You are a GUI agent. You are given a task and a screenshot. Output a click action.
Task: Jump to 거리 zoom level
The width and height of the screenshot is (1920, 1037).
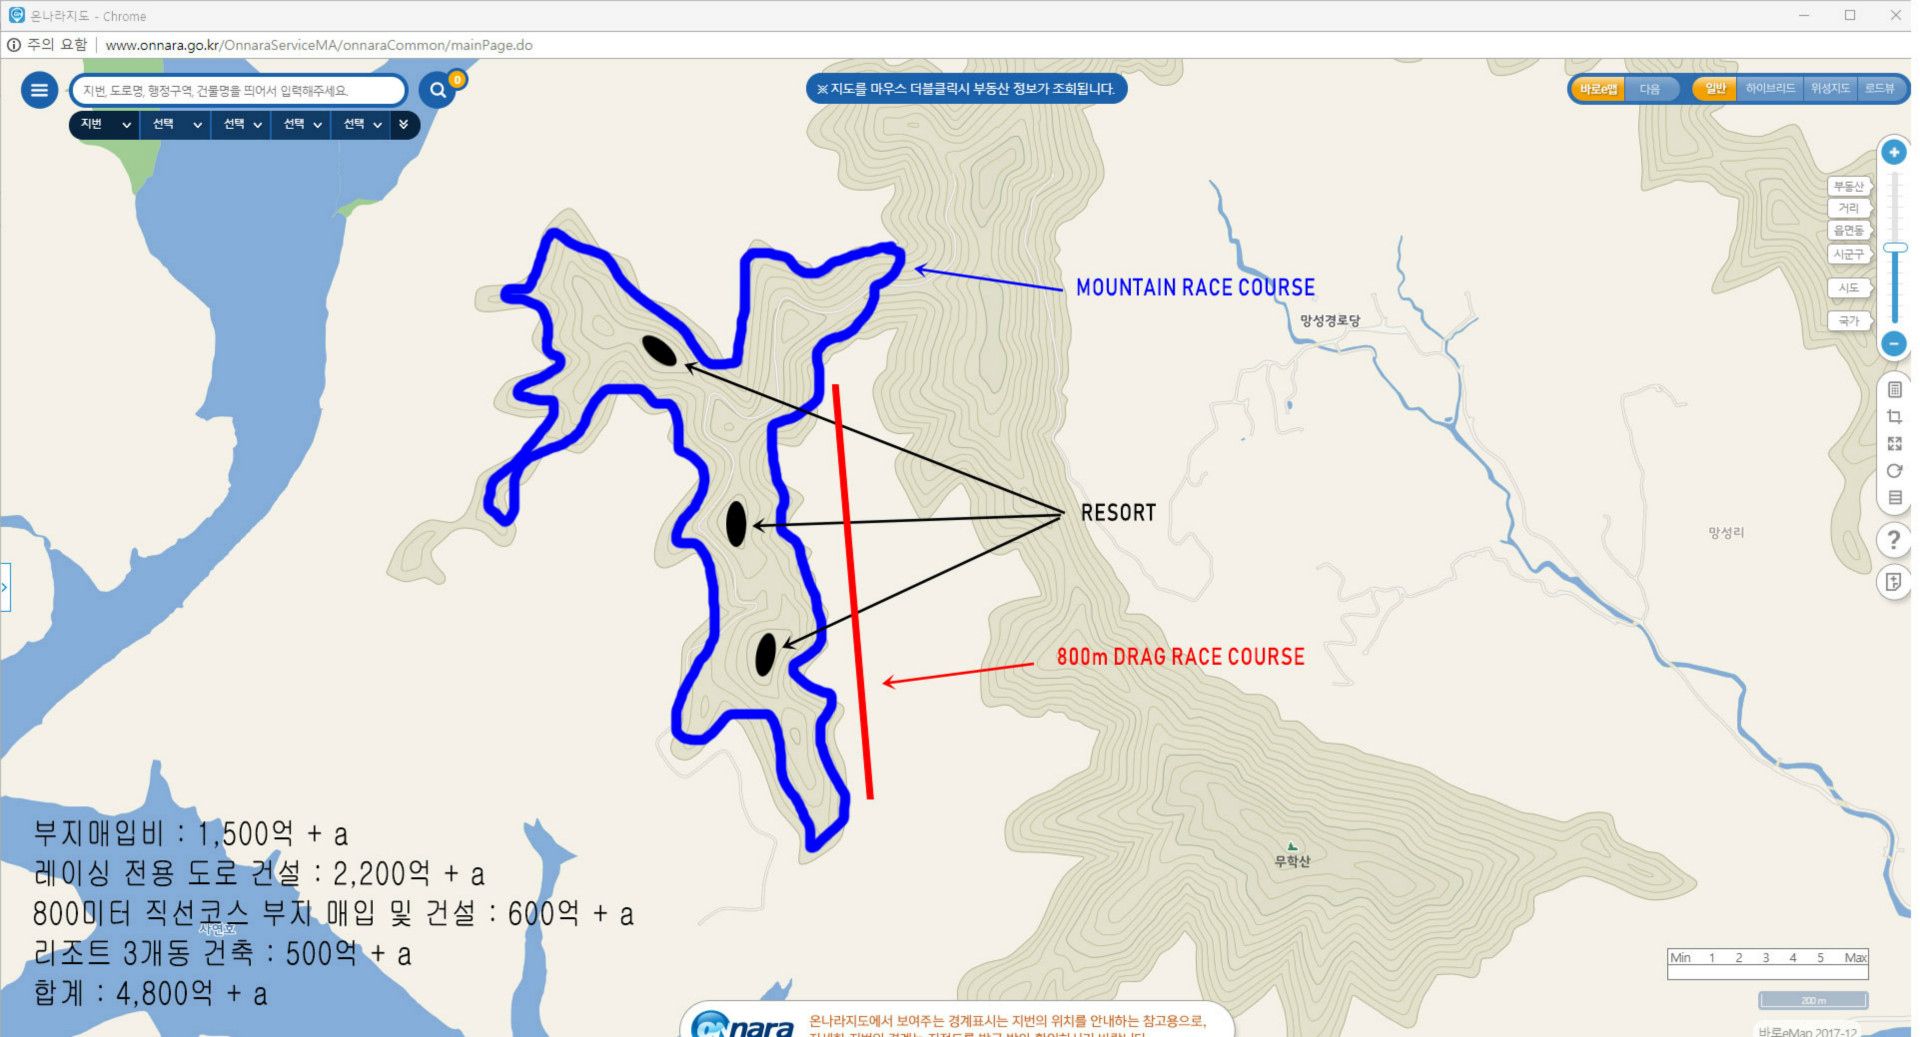click(1848, 208)
